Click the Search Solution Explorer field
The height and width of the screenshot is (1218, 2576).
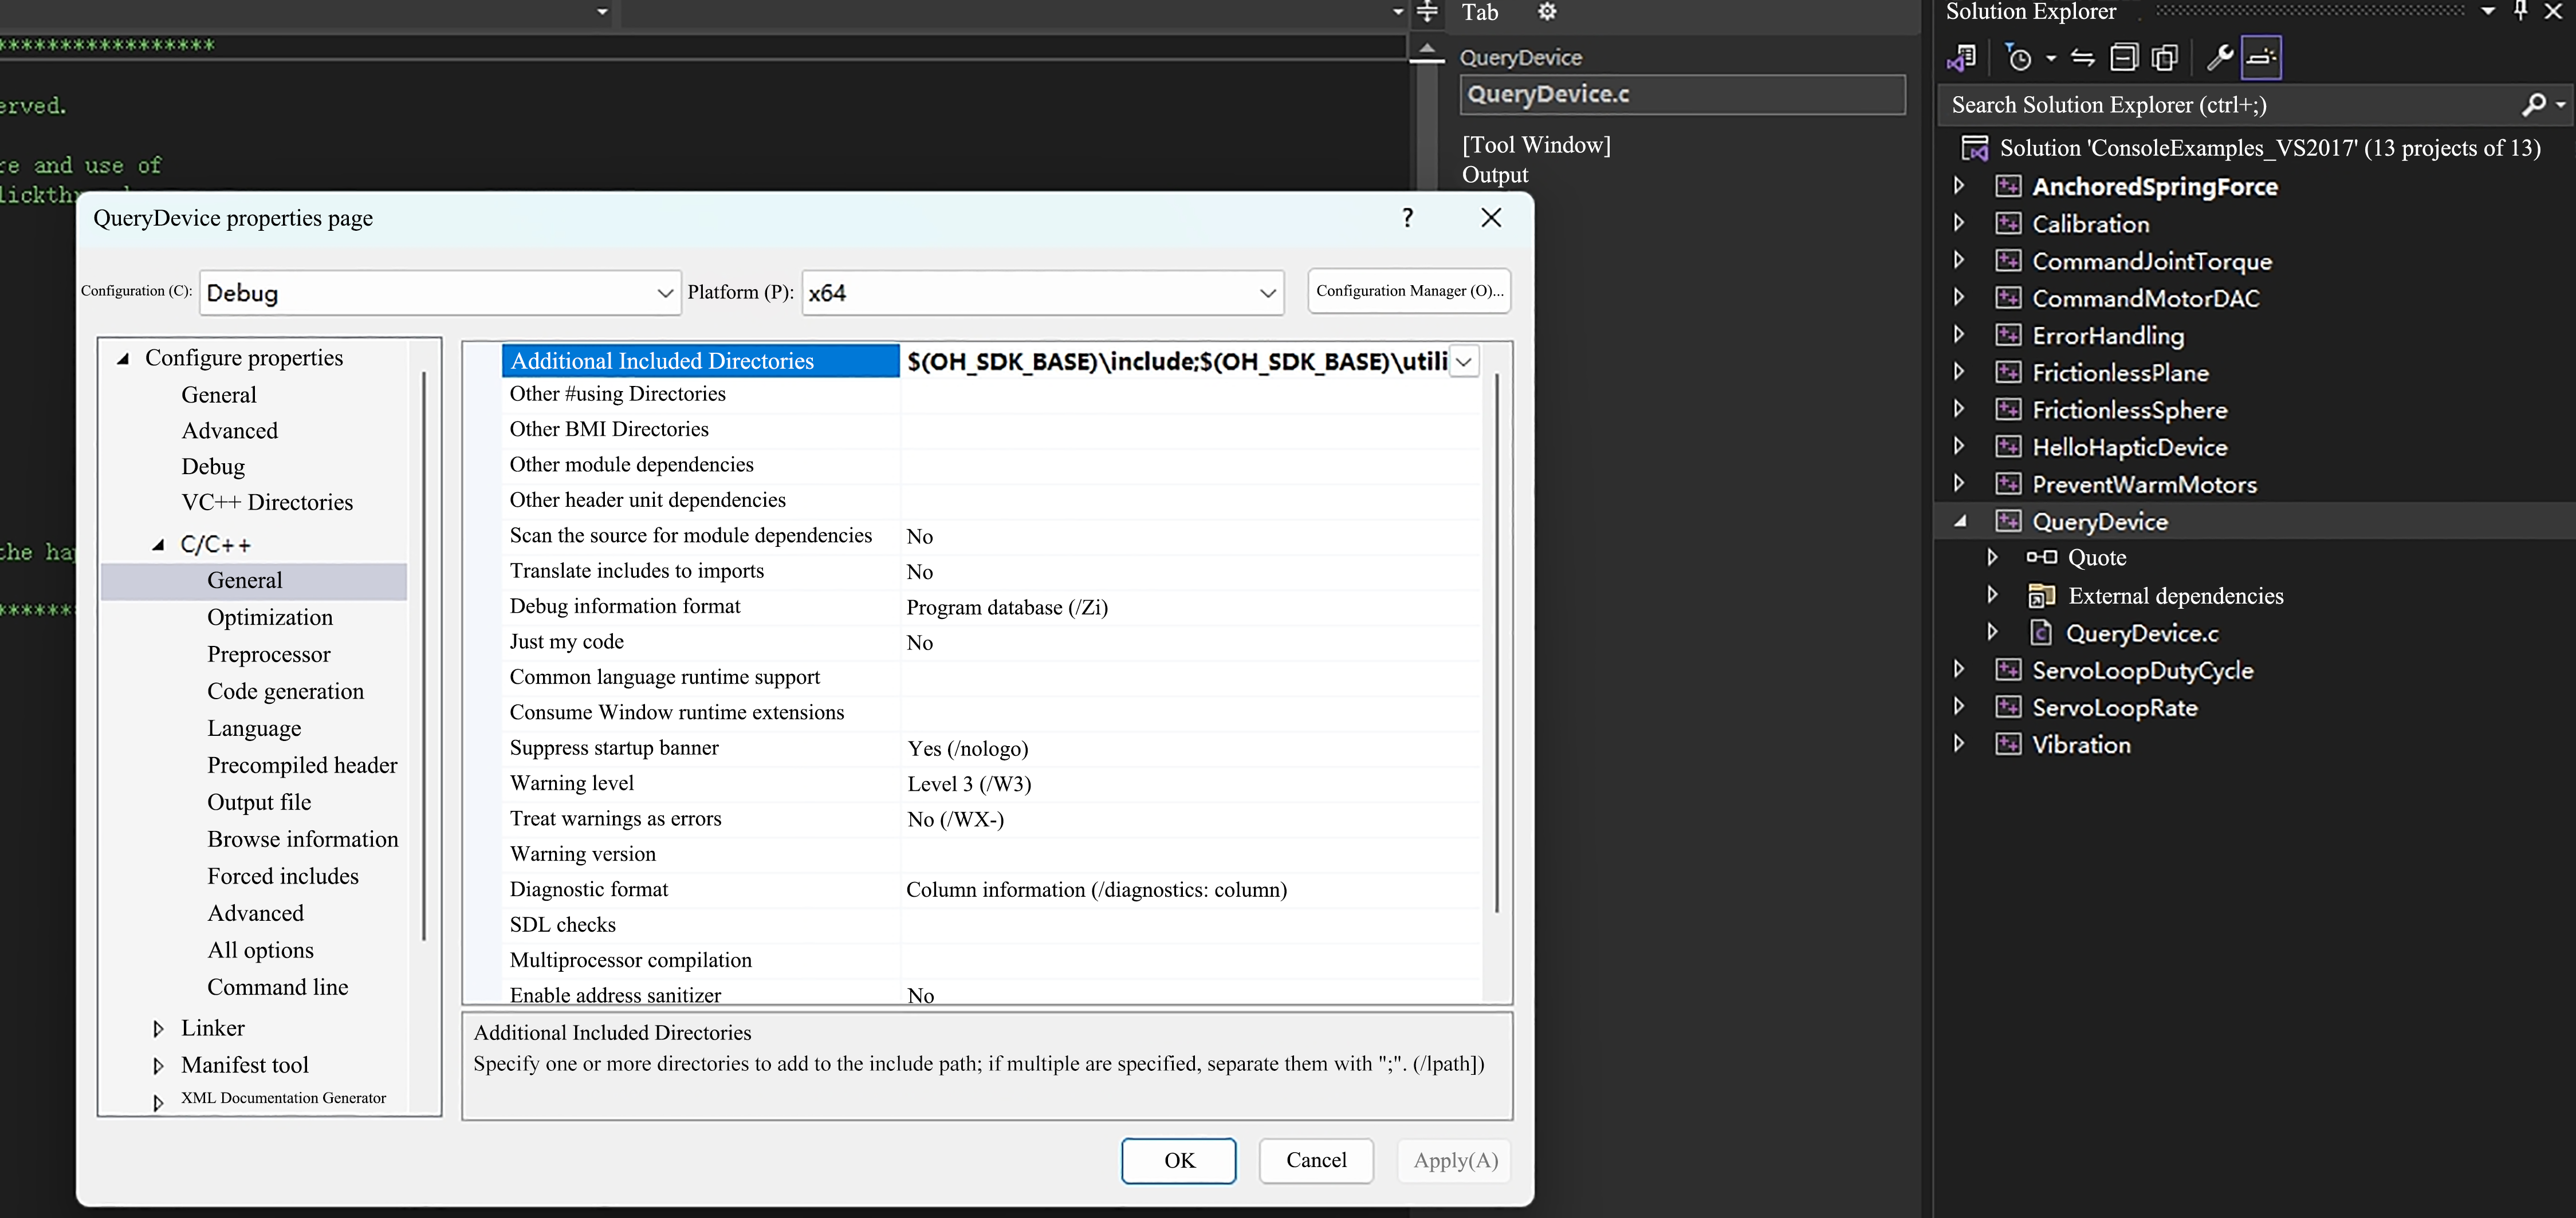click(x=2230, y=105)
